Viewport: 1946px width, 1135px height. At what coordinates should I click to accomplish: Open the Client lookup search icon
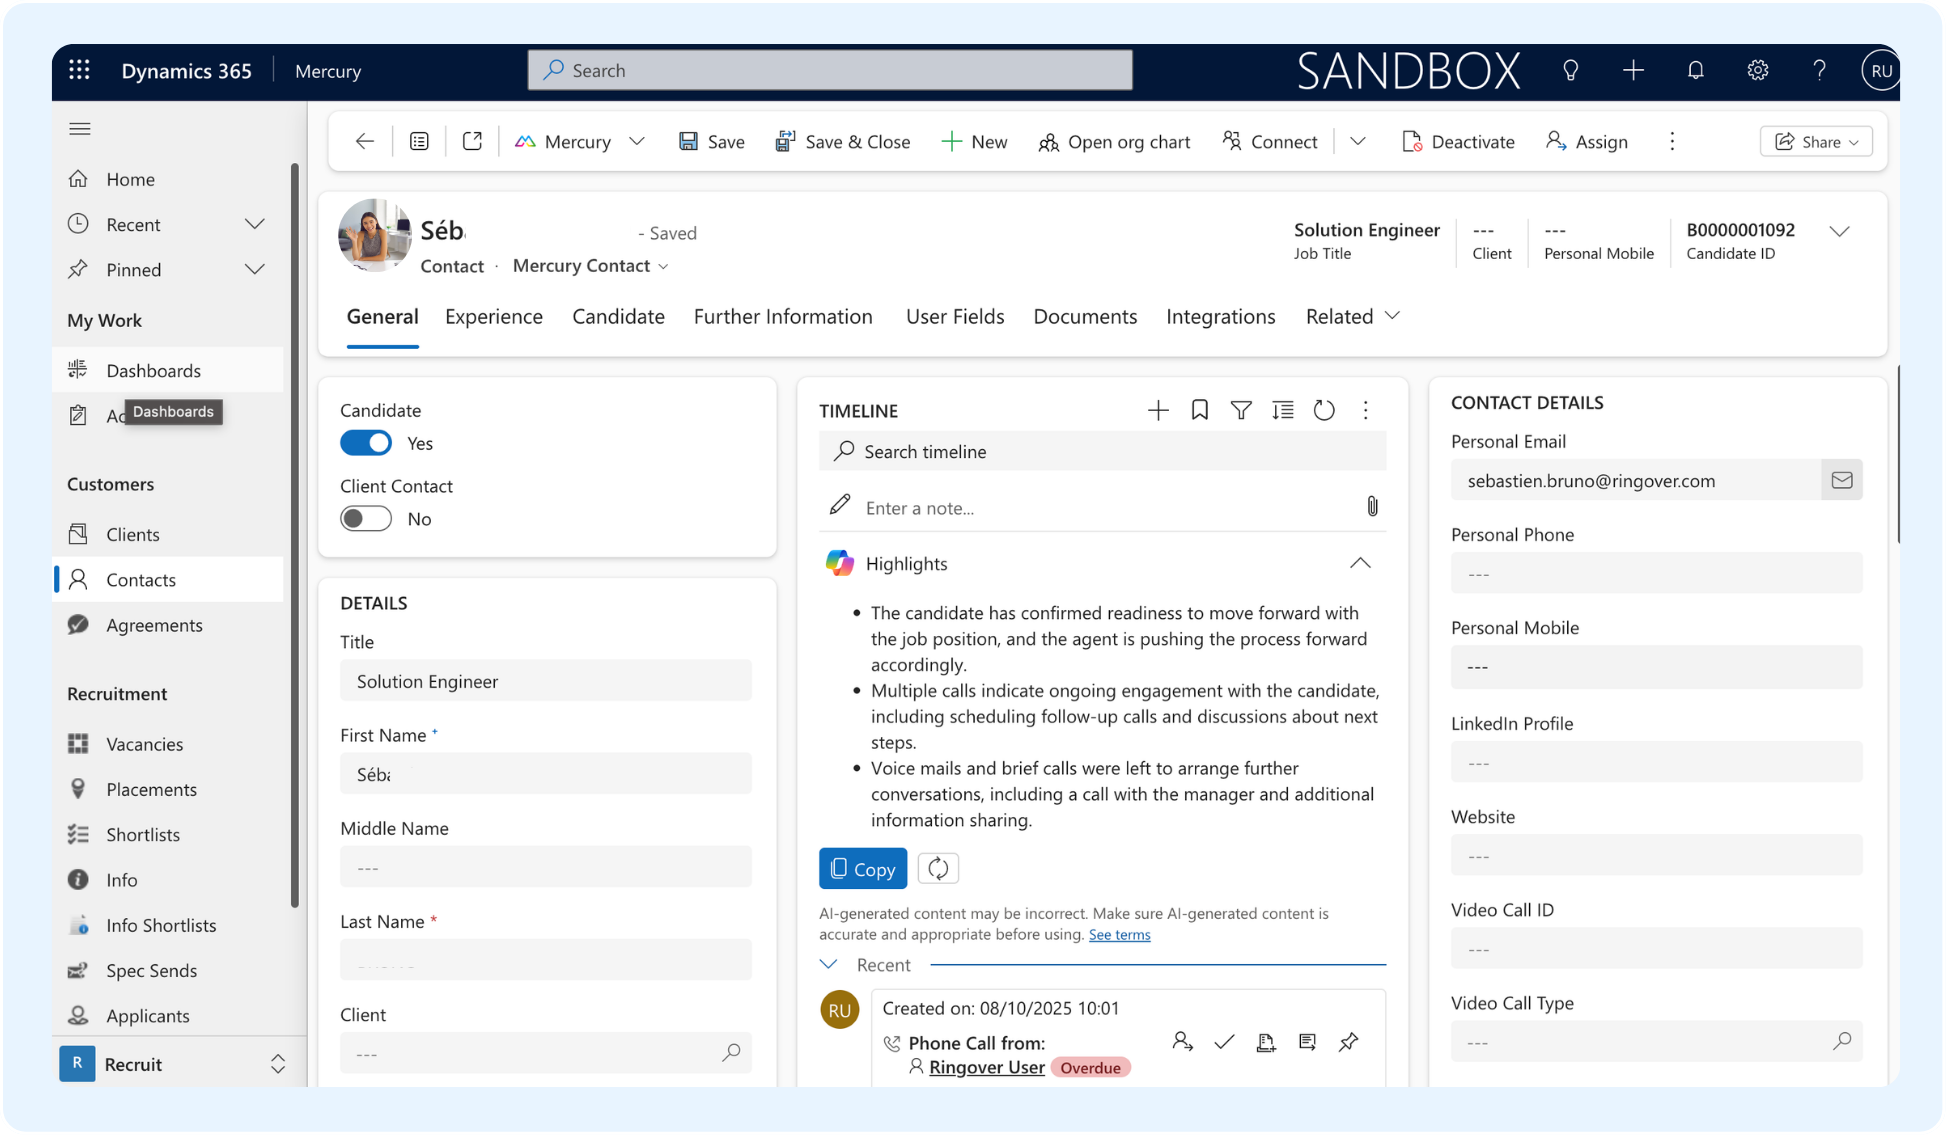coord(731,1052)
